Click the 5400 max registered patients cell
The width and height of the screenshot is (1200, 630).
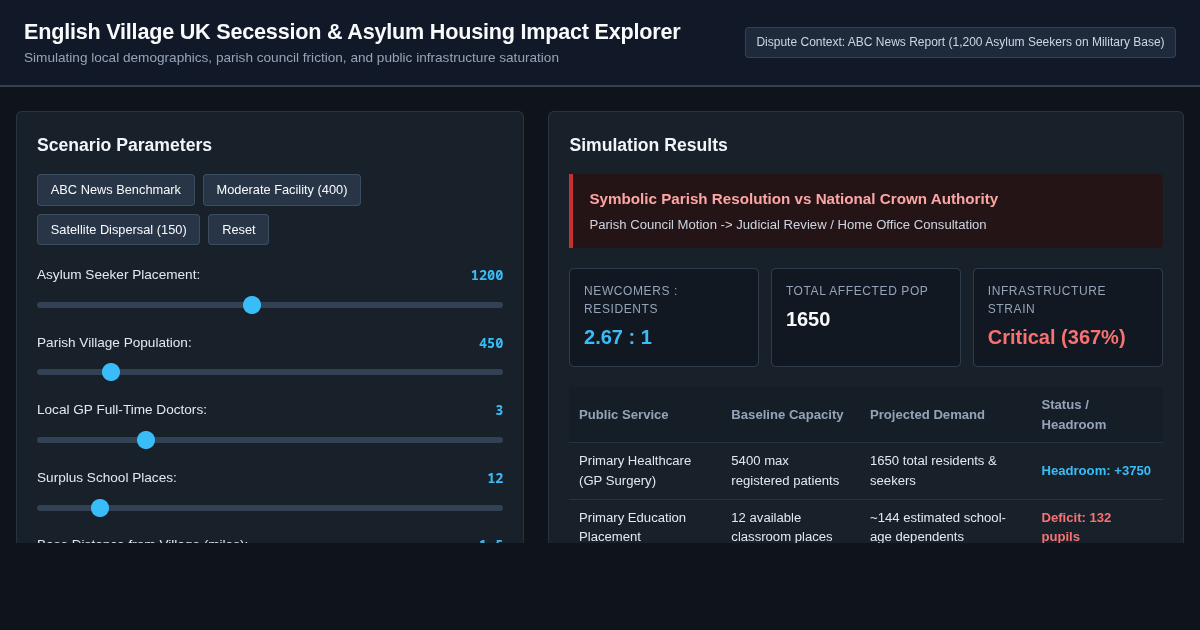click(791, 471)
